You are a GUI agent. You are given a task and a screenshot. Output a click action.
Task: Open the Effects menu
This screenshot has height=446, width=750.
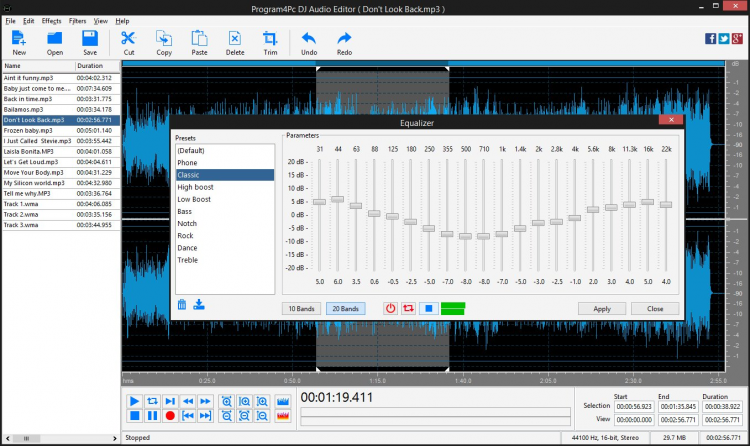point(51,21)
